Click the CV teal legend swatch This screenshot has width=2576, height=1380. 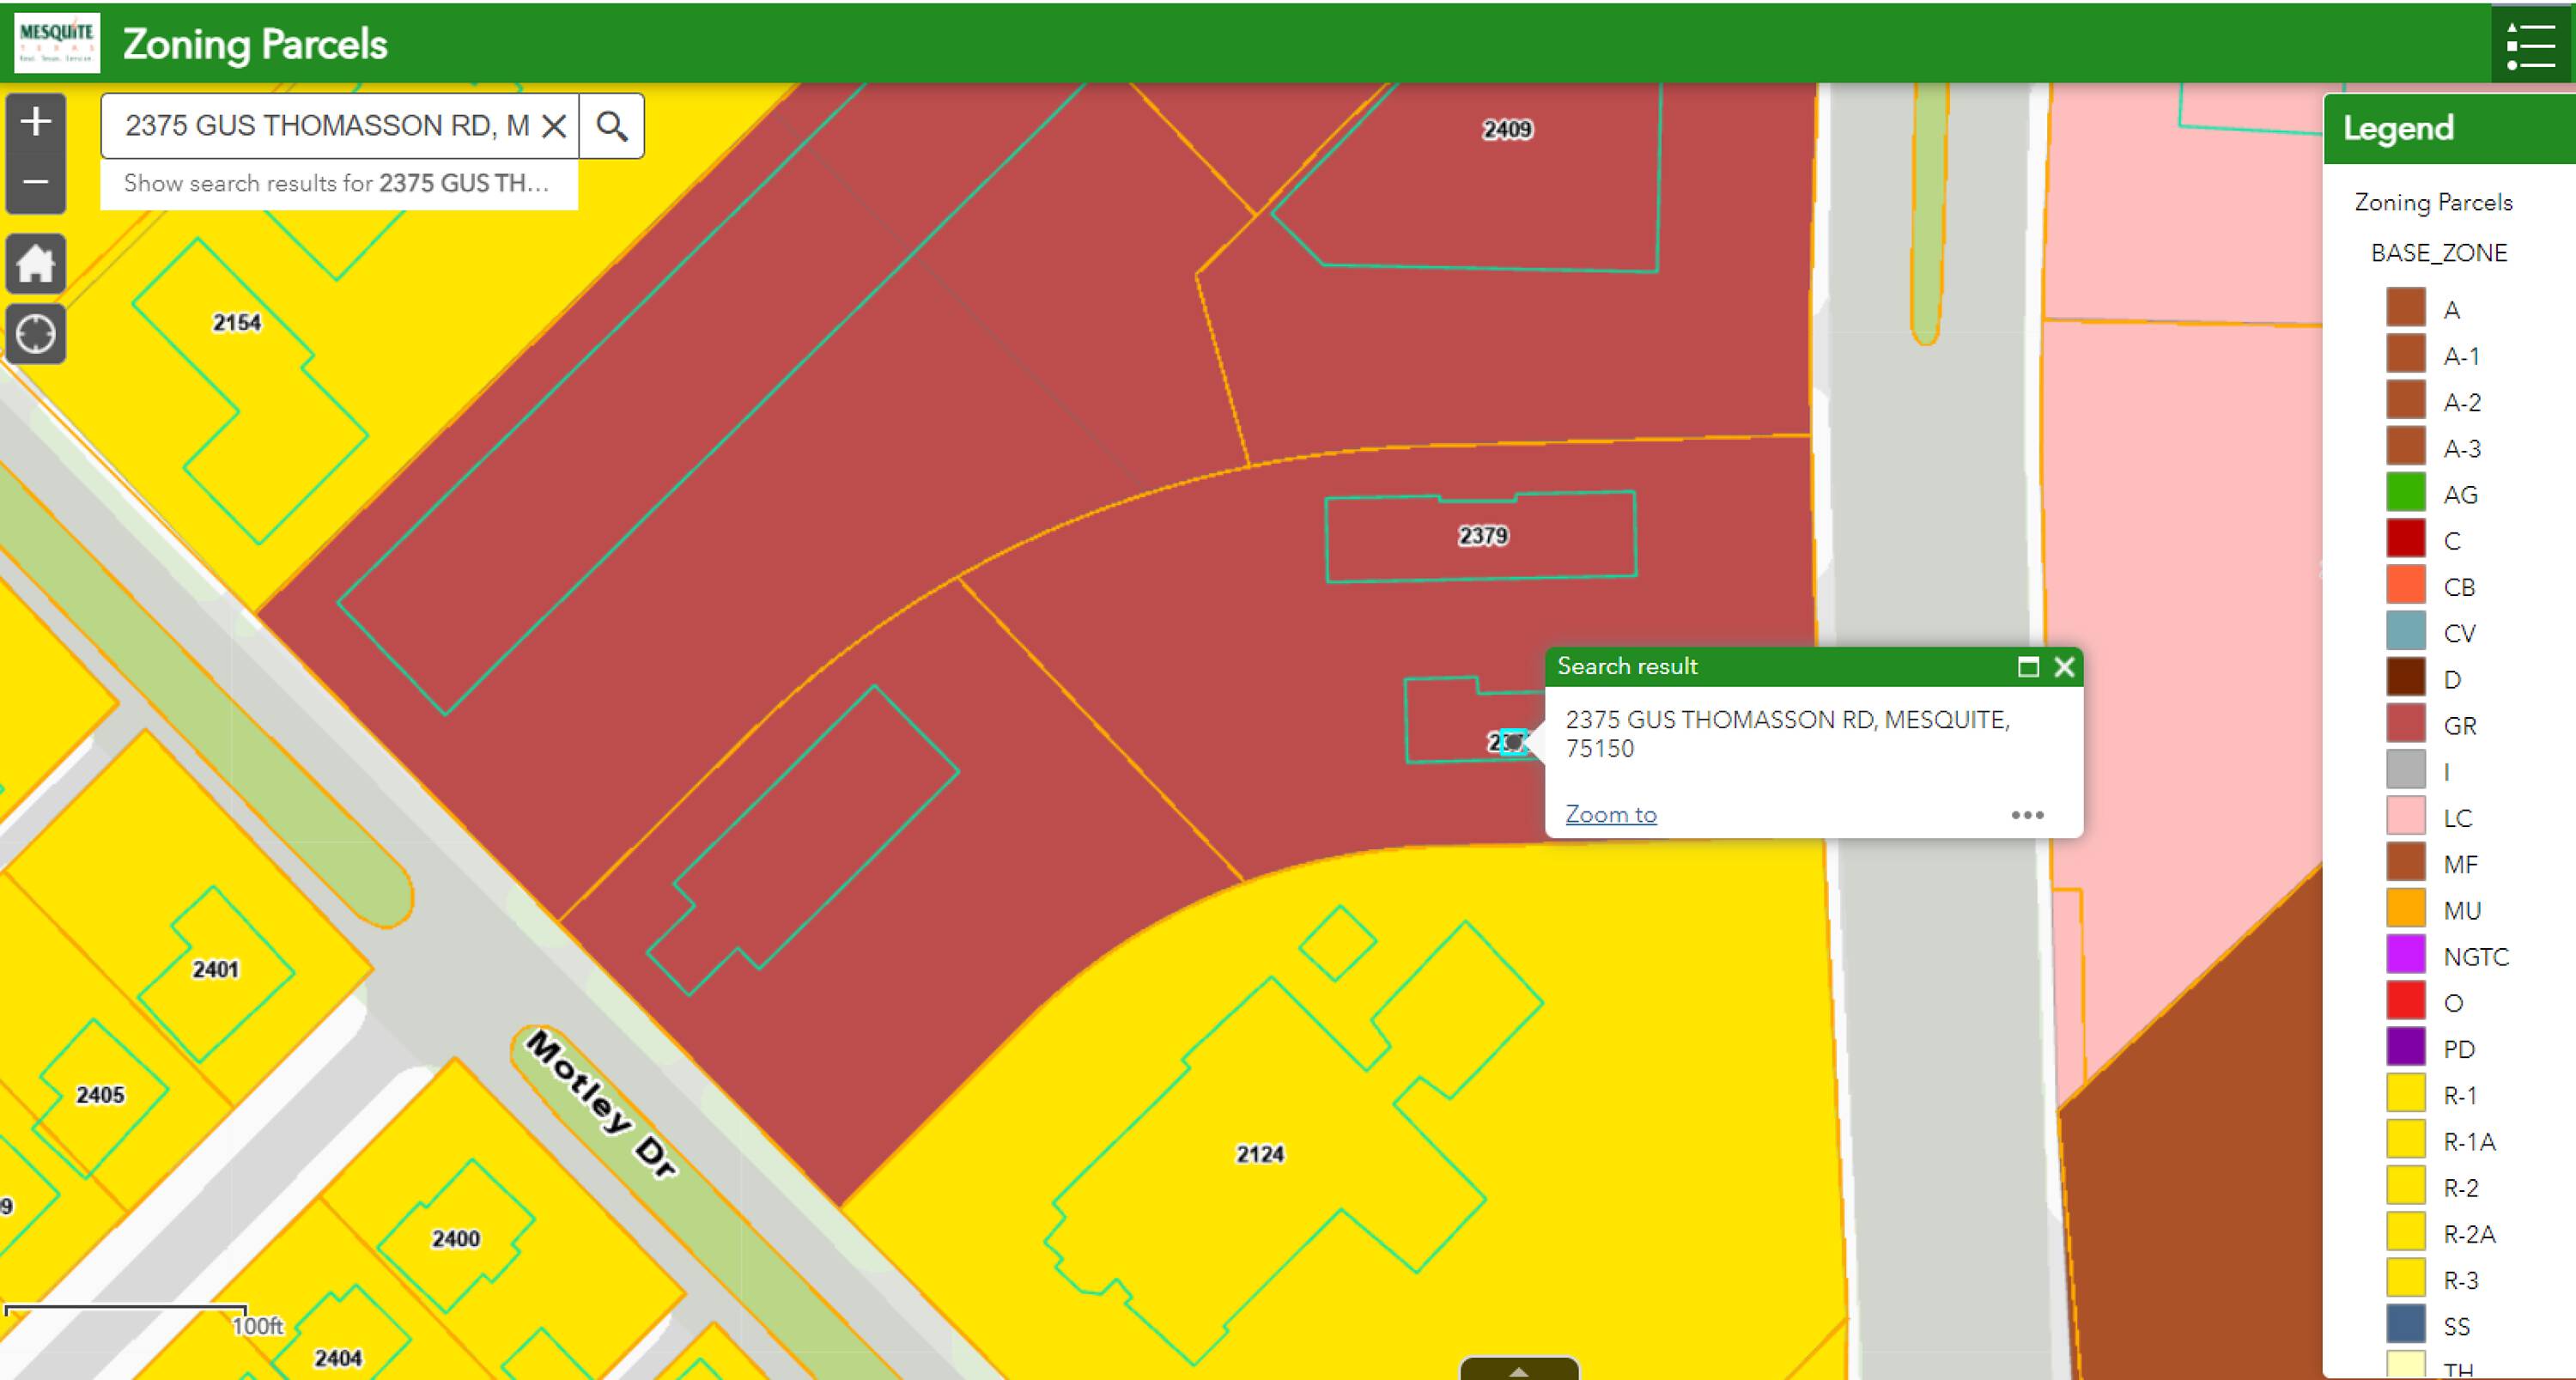[2405, 632]
